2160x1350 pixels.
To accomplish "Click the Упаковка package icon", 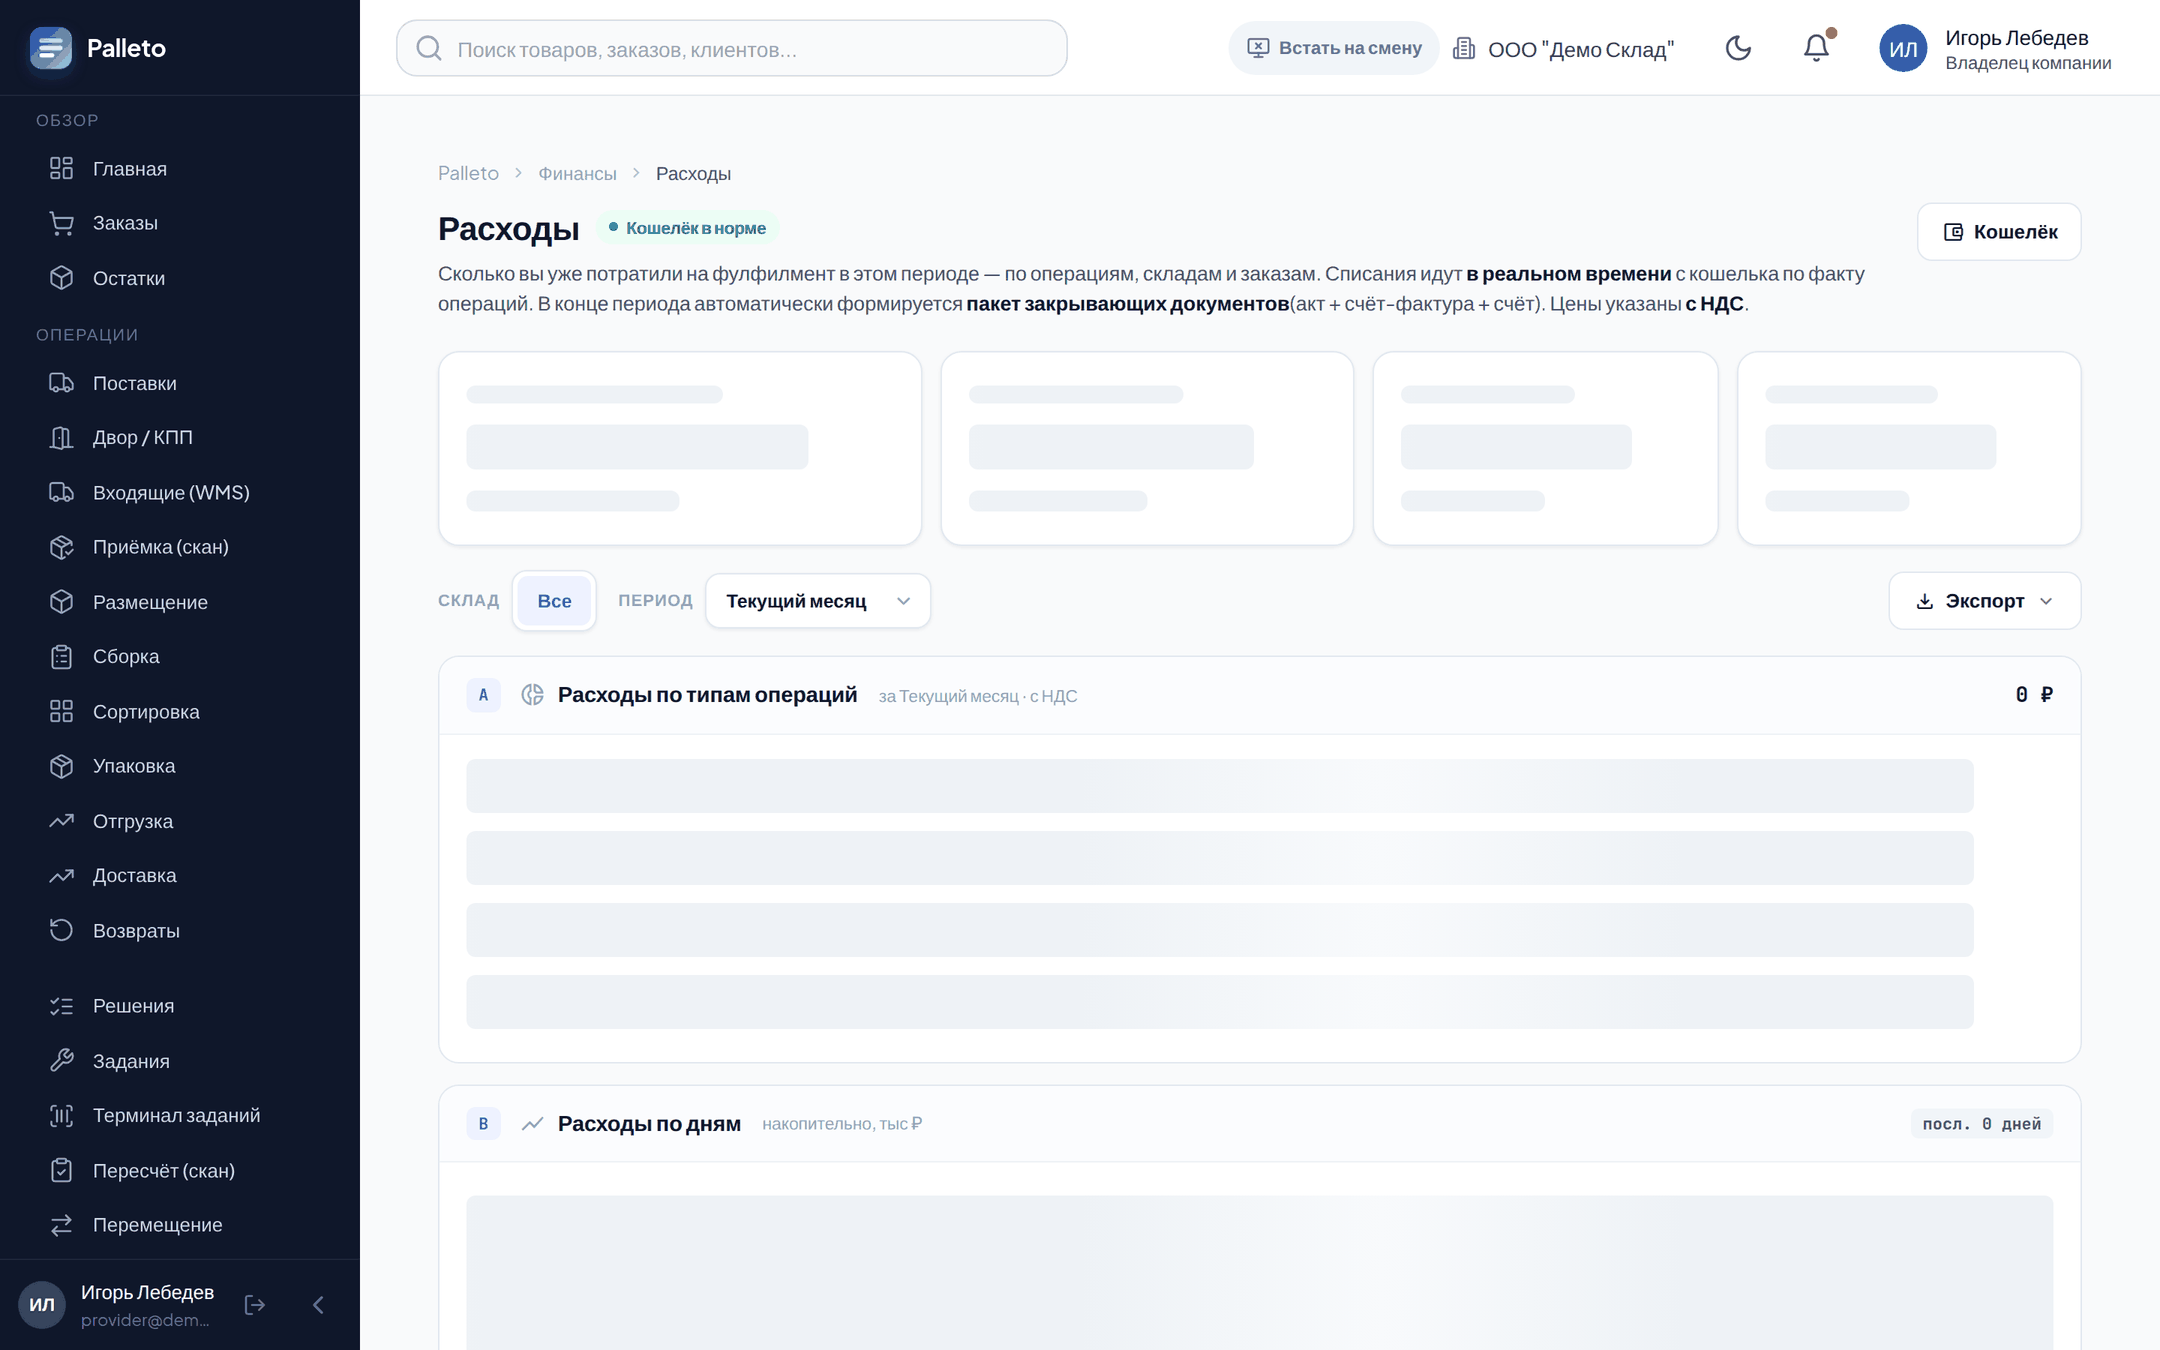I will (x=62, y=766).
